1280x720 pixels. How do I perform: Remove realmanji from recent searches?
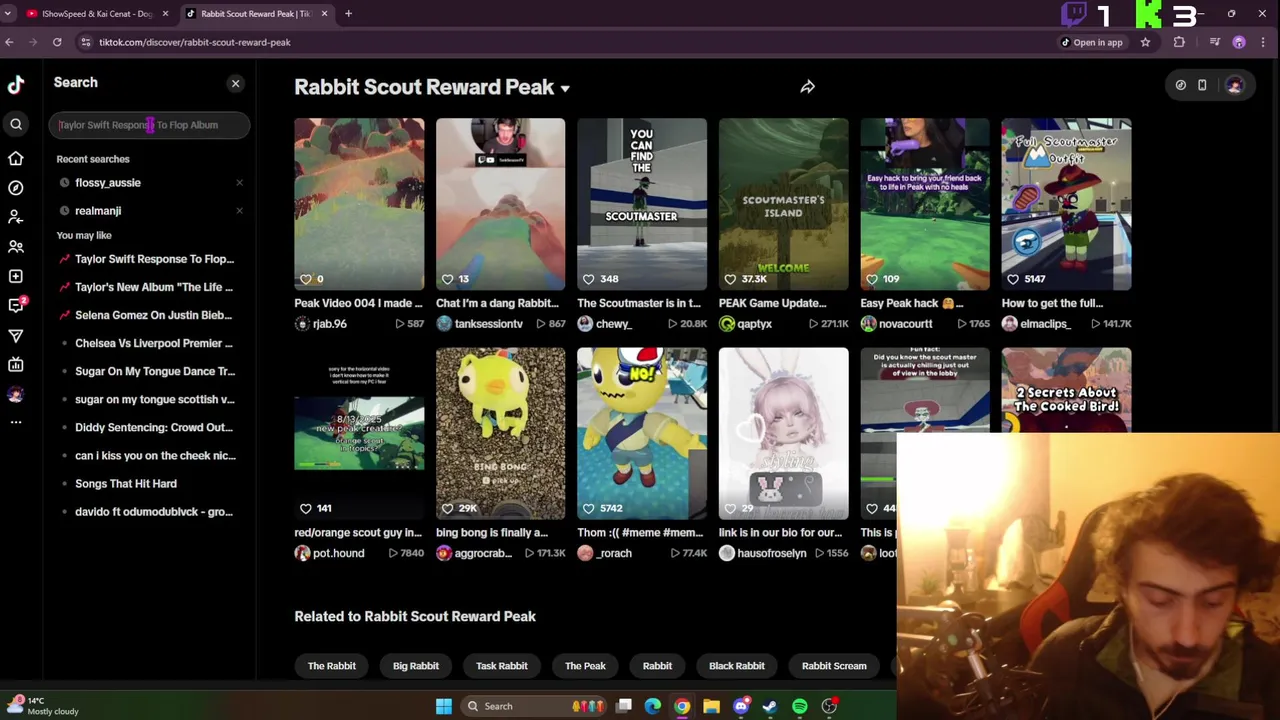(239, 211)
